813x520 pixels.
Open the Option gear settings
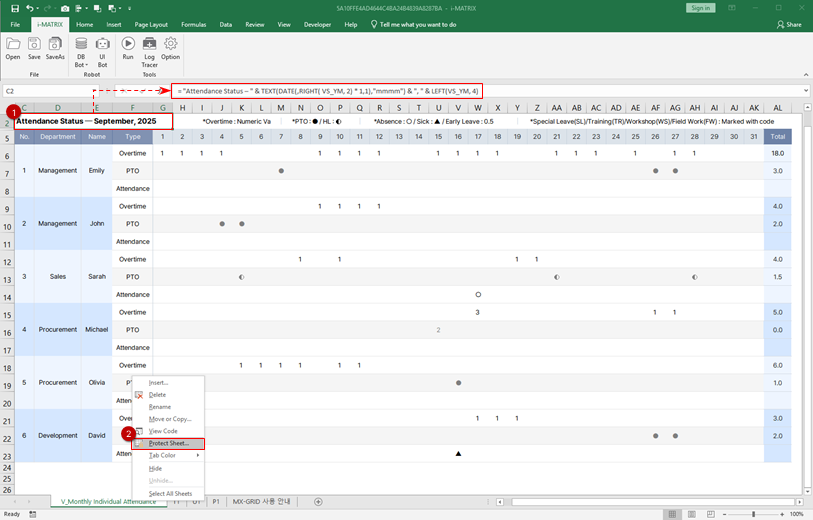tap(171, 47)
